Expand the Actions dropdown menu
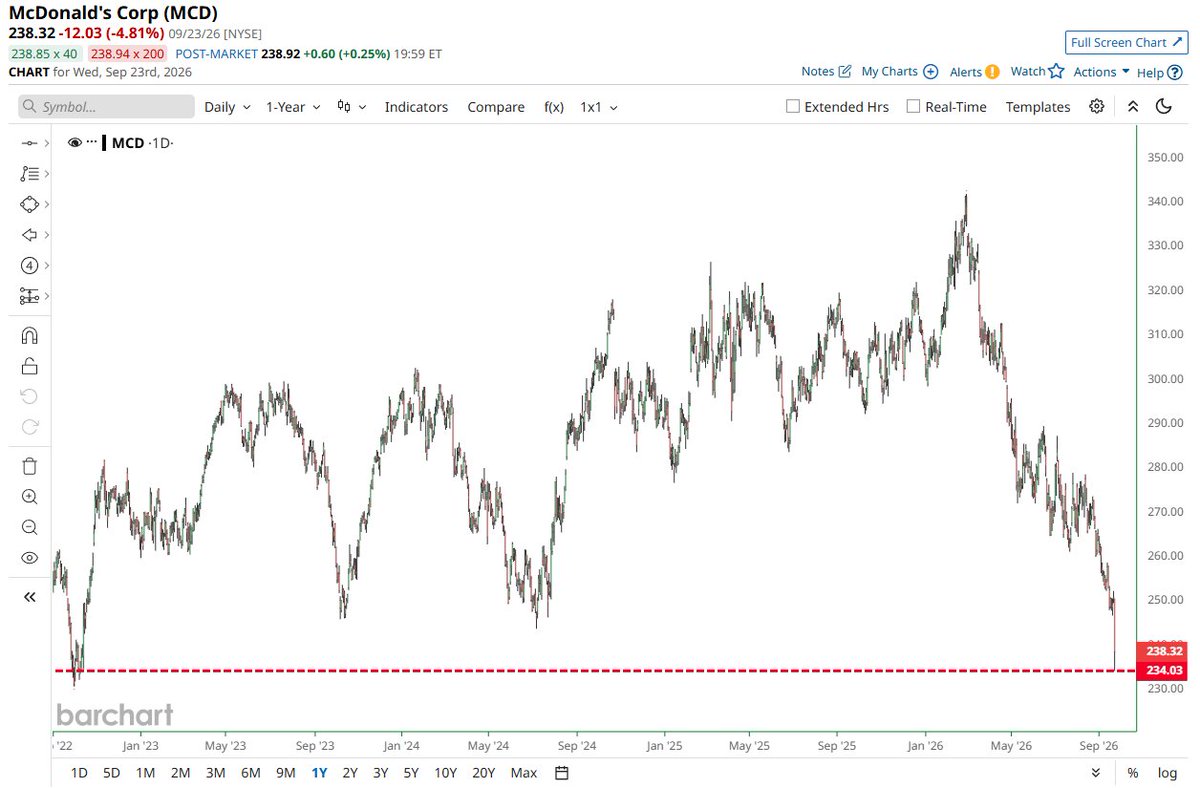The height and width of the screenshot is (788, 1200). [1101, 71]
